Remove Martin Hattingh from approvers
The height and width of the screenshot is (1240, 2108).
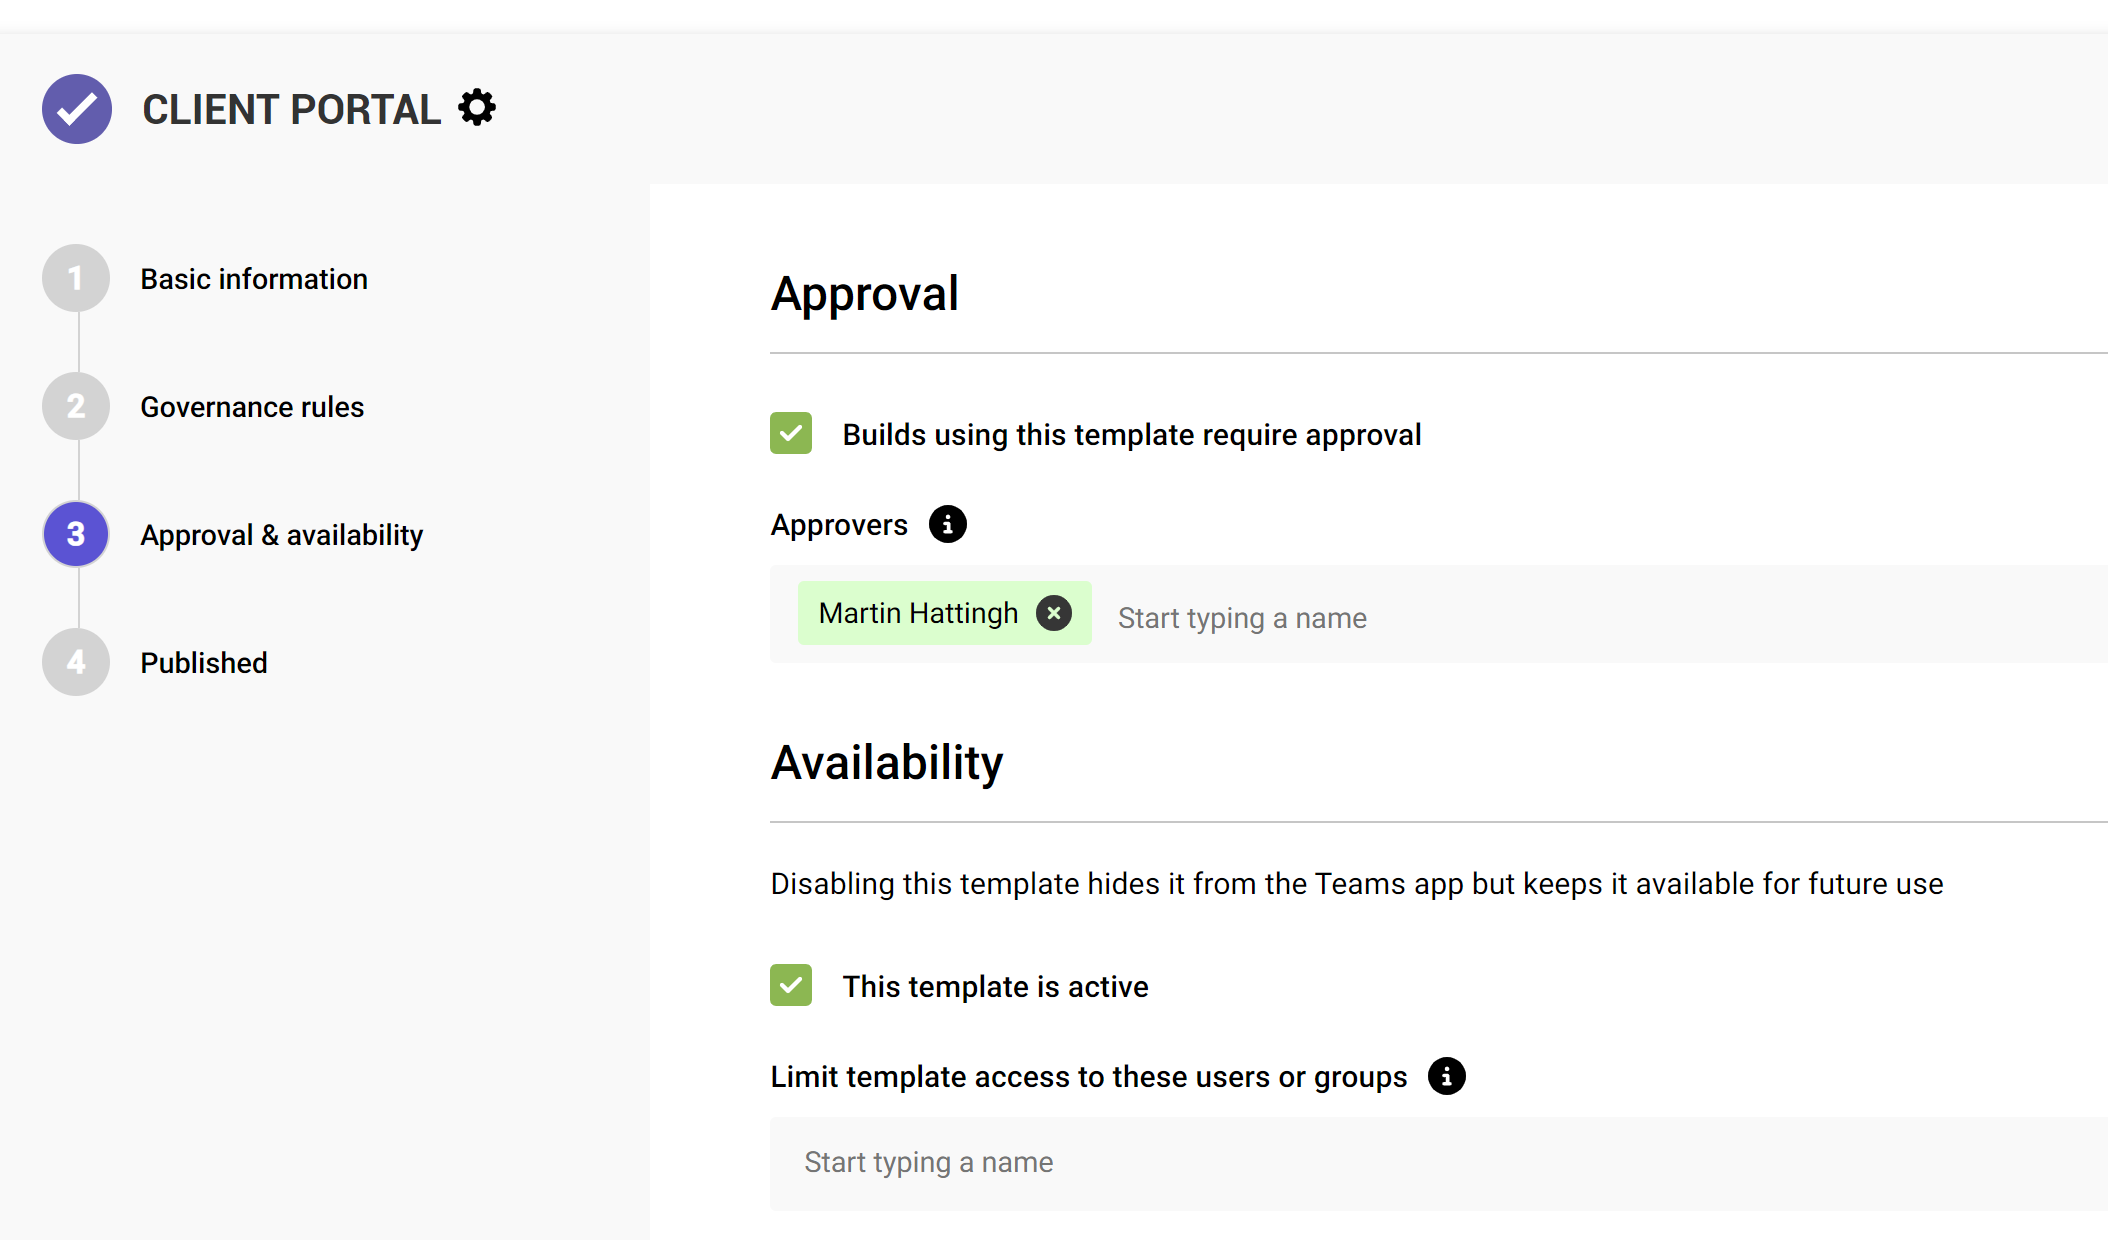tap(1054, 613)
